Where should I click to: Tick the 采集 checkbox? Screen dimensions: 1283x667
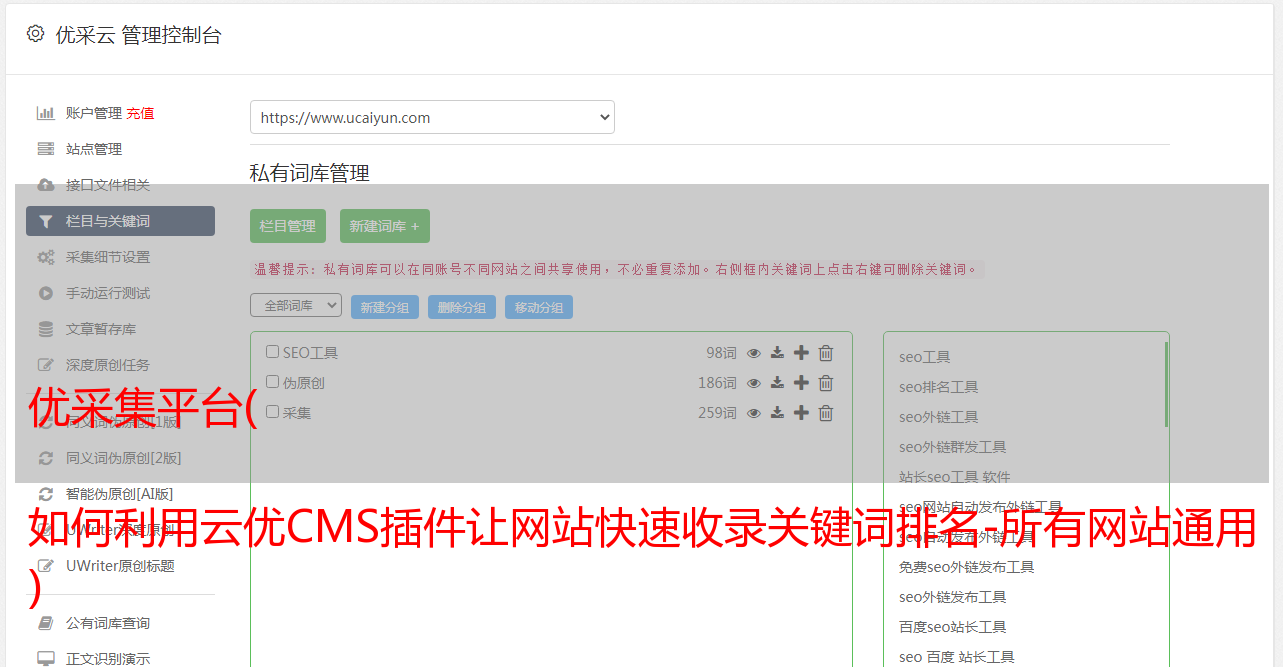(272, 412)
